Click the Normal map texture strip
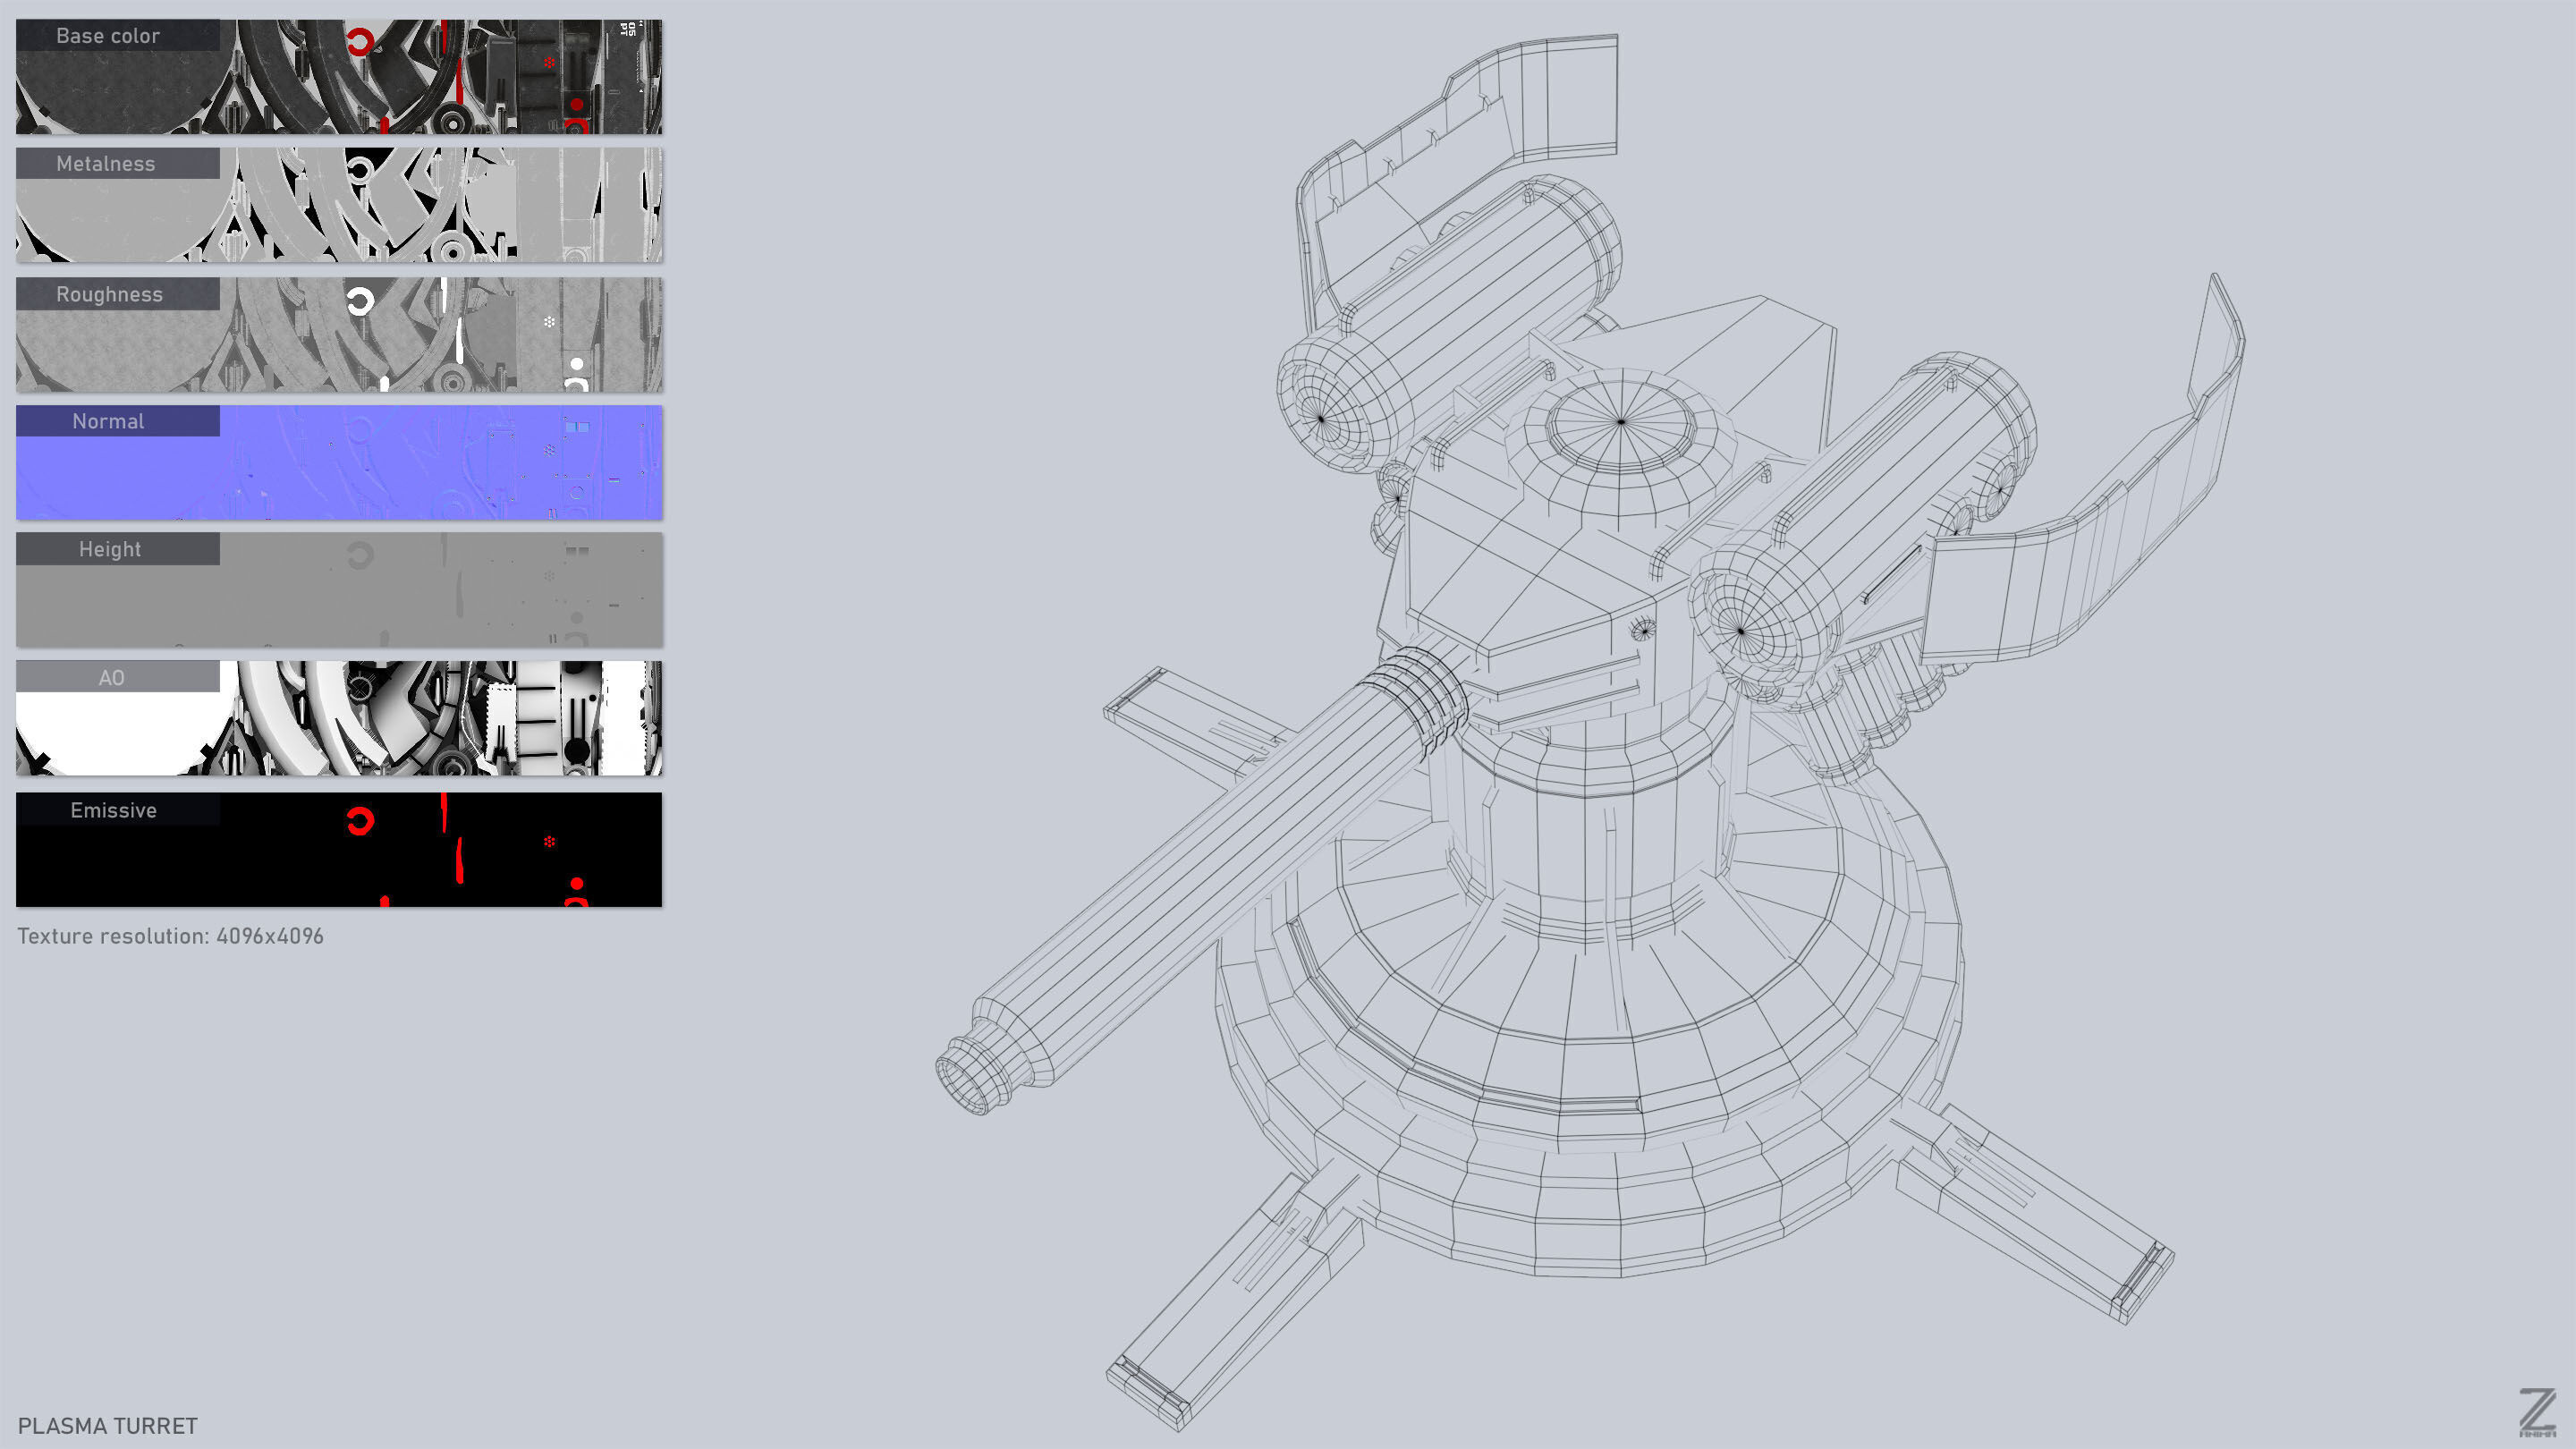 [339, 462]
